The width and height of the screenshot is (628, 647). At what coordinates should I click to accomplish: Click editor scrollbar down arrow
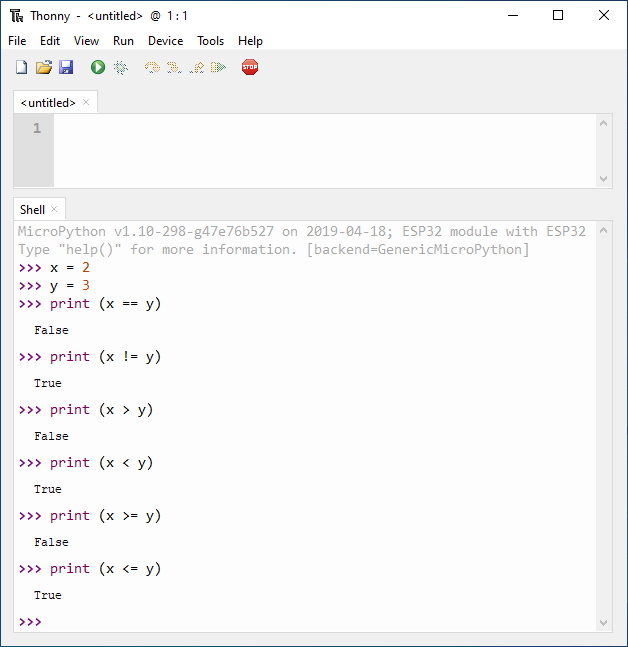point(604,179)
